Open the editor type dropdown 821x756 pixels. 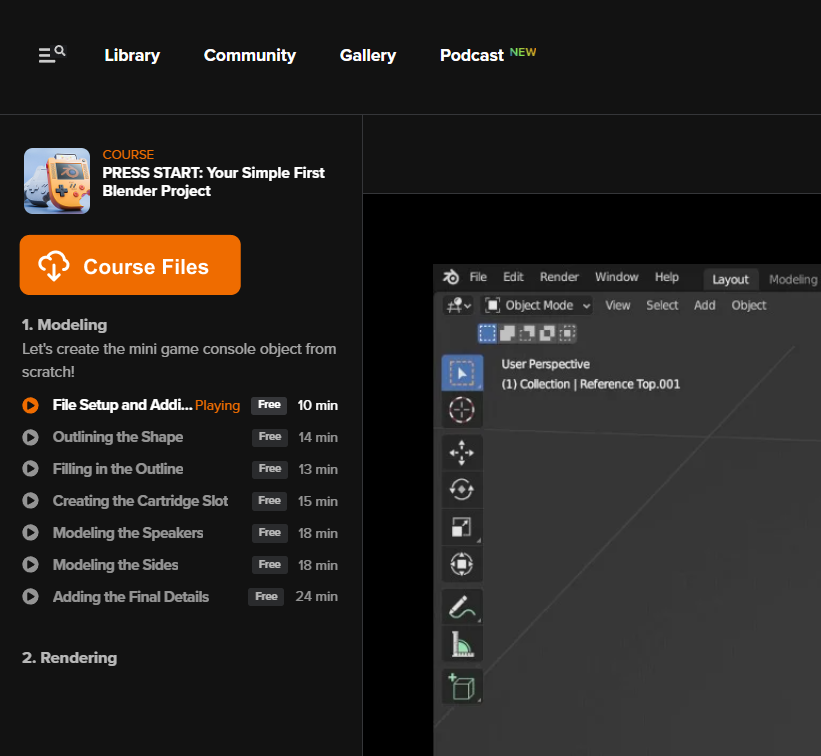point(460,305)
